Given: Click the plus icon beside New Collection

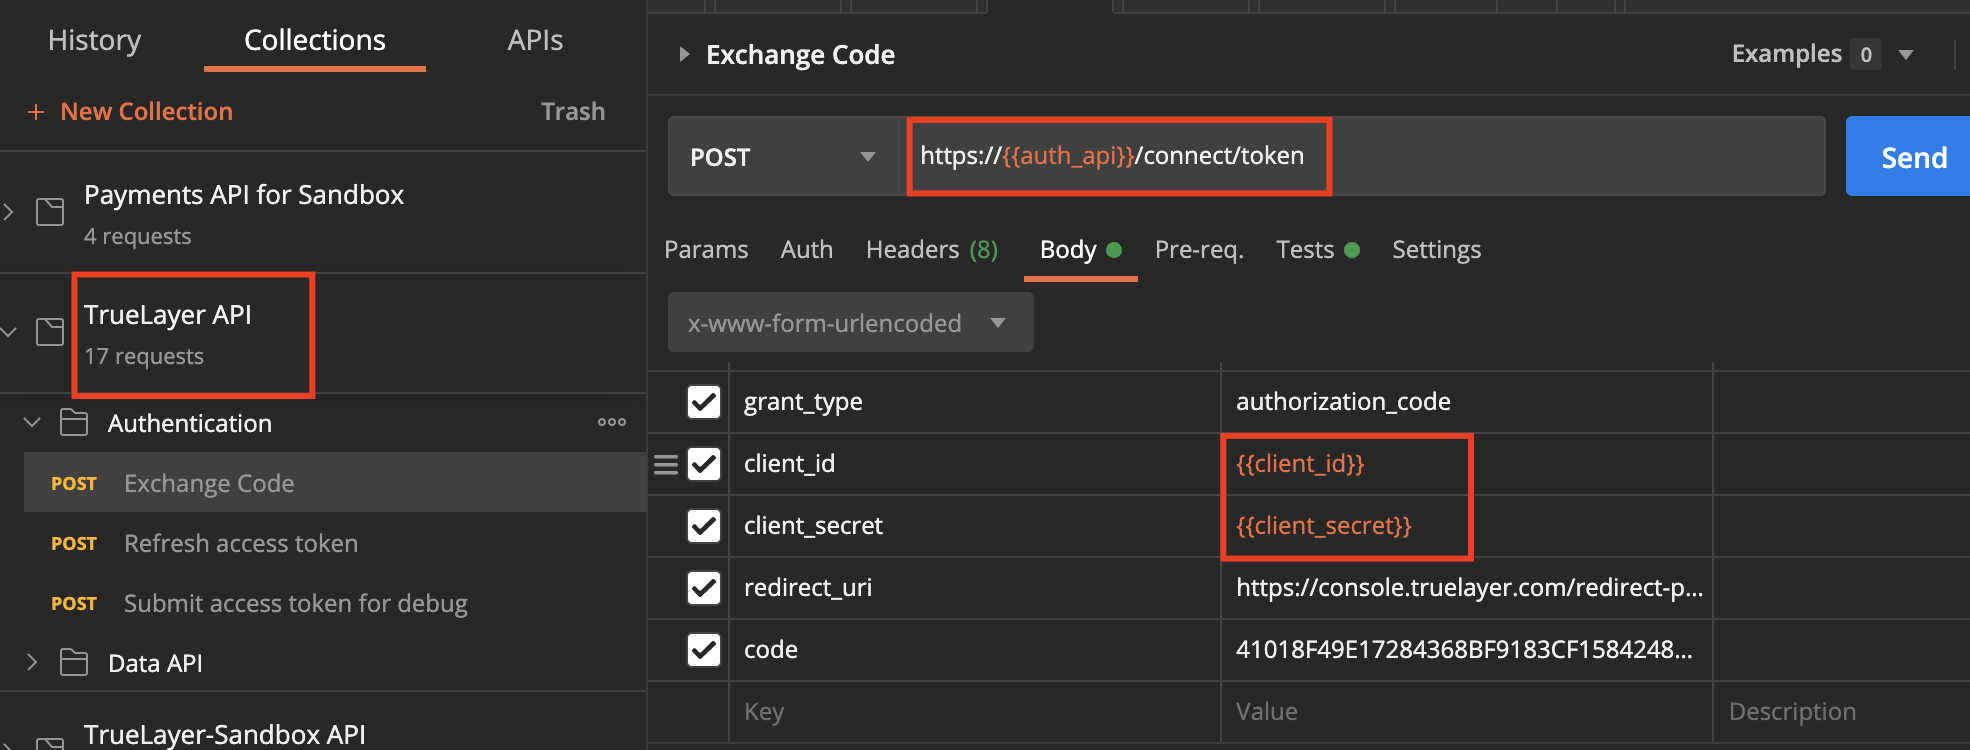Looking at the screenshot, I should (x=36, y=112).
